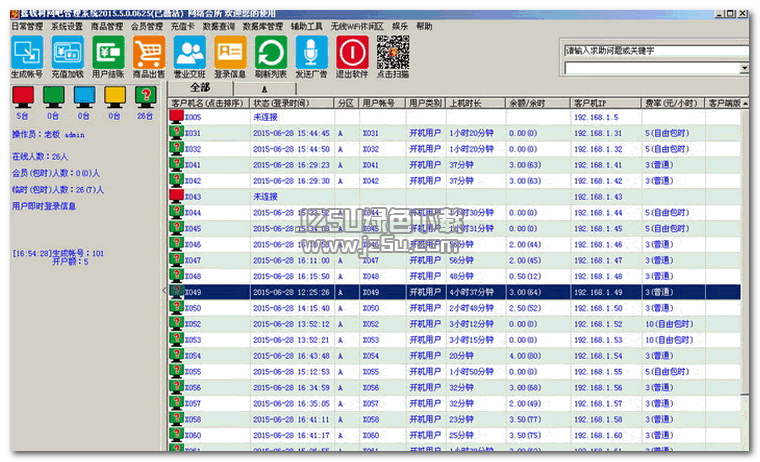The image size is (760, 462).
Task: Click login time 2015-06-28 16:35:05
Action: click(291, 403)
